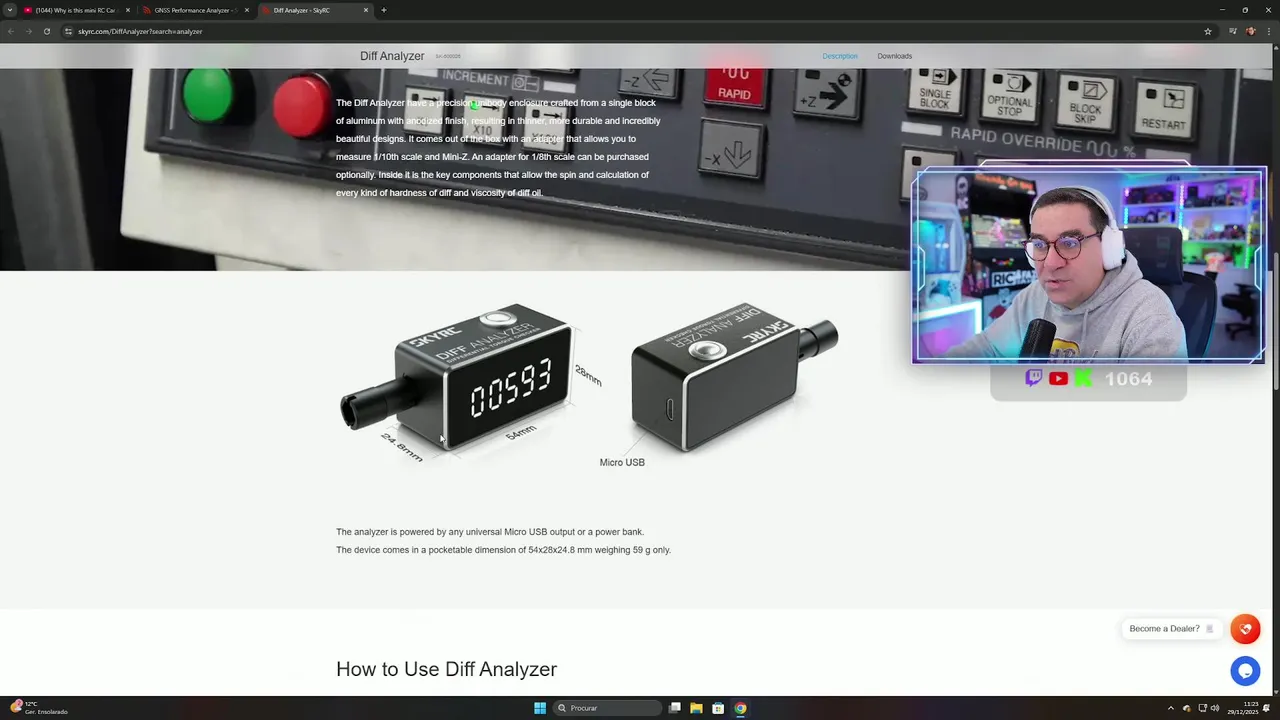Bookmark this page with the star icon
This screenshot has height=720, width=1280.
click(x=1208, y=31)
